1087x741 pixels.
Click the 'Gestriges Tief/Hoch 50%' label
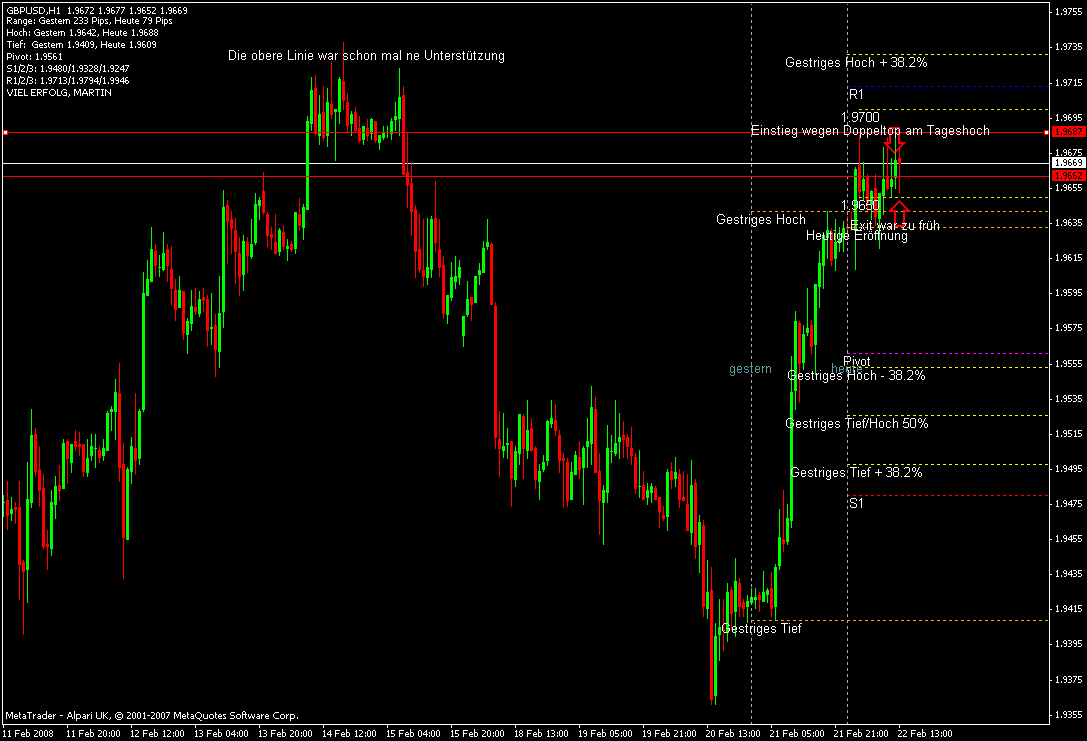(857, 424)
